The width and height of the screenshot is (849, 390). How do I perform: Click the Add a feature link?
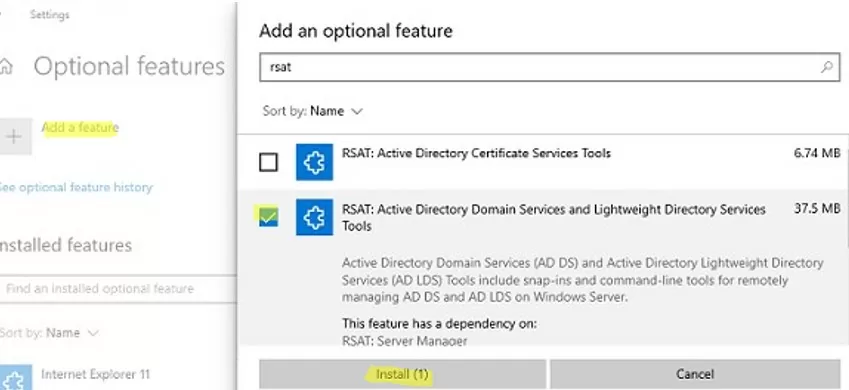tap(80, 128)
